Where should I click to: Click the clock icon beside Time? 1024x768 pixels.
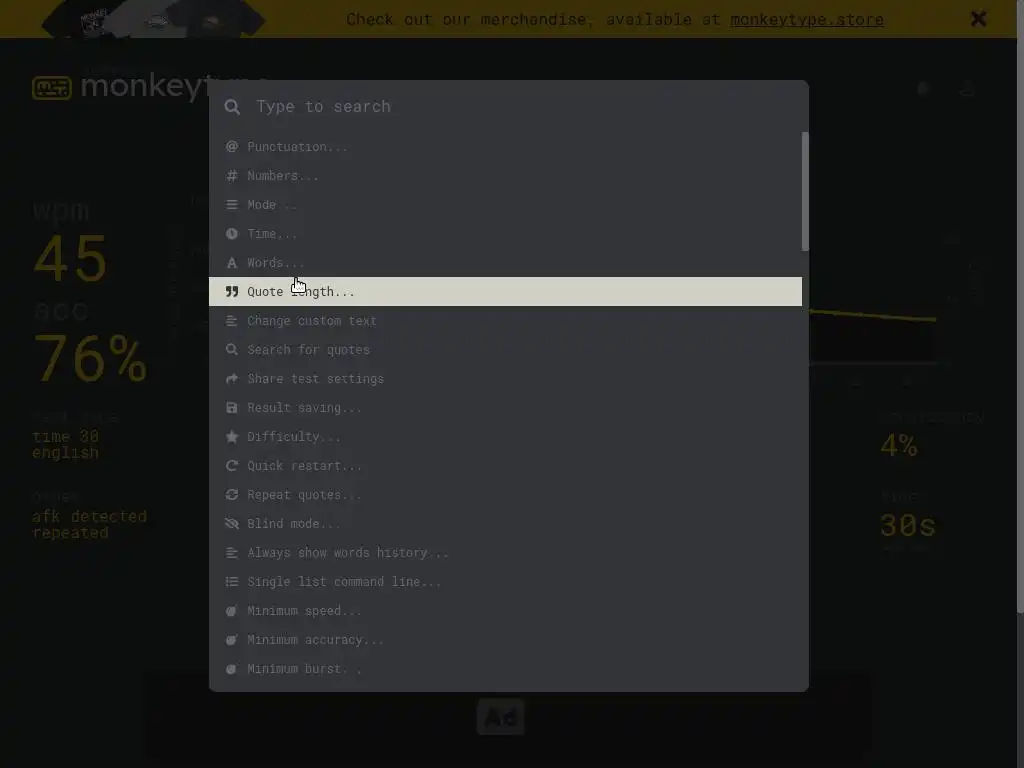pyautogui.click(x=232, y=234)
